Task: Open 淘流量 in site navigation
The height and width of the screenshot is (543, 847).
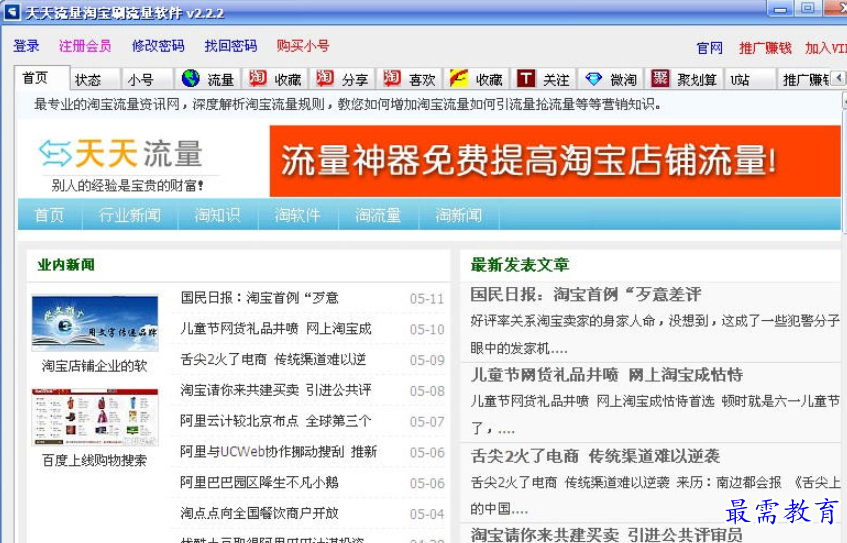Action: pyautogui.click(x=378, y=215)
